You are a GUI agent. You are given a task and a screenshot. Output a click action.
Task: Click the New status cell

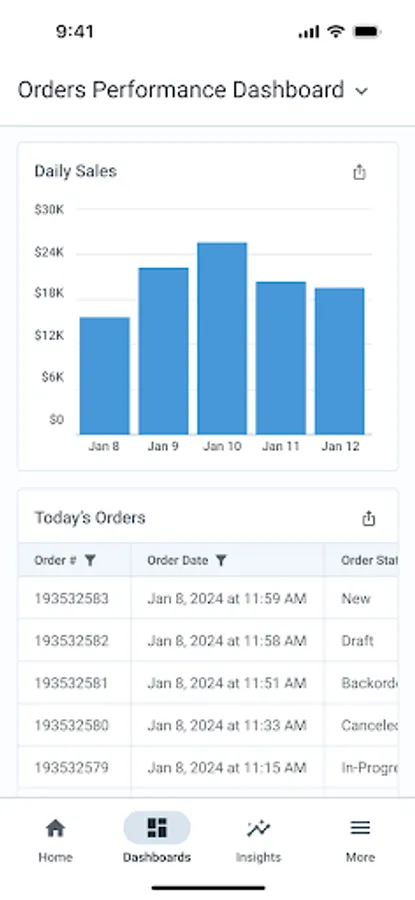(x=362, y=599)
